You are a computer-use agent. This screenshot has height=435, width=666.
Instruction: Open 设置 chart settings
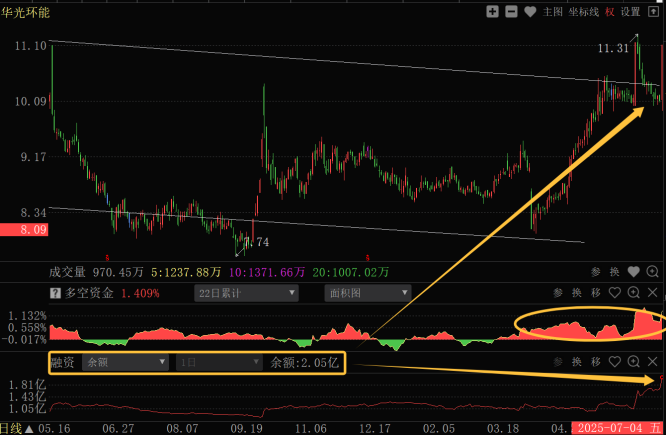[x=630, y=12]
